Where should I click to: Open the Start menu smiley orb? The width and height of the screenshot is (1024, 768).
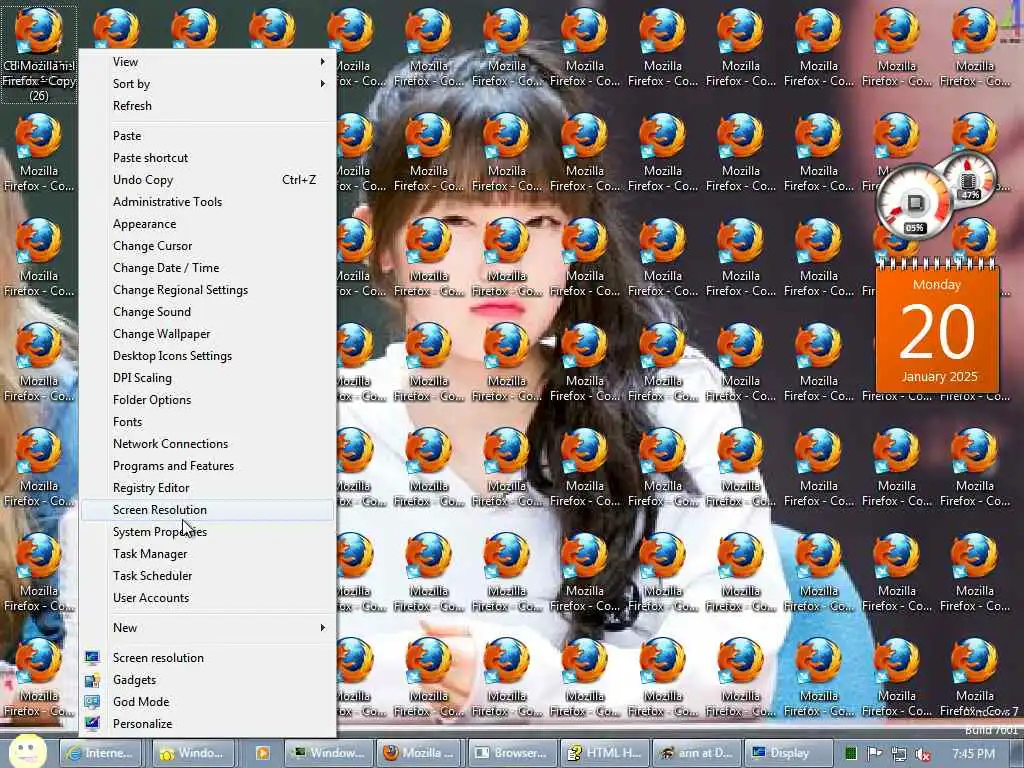(x=27, y=751)
